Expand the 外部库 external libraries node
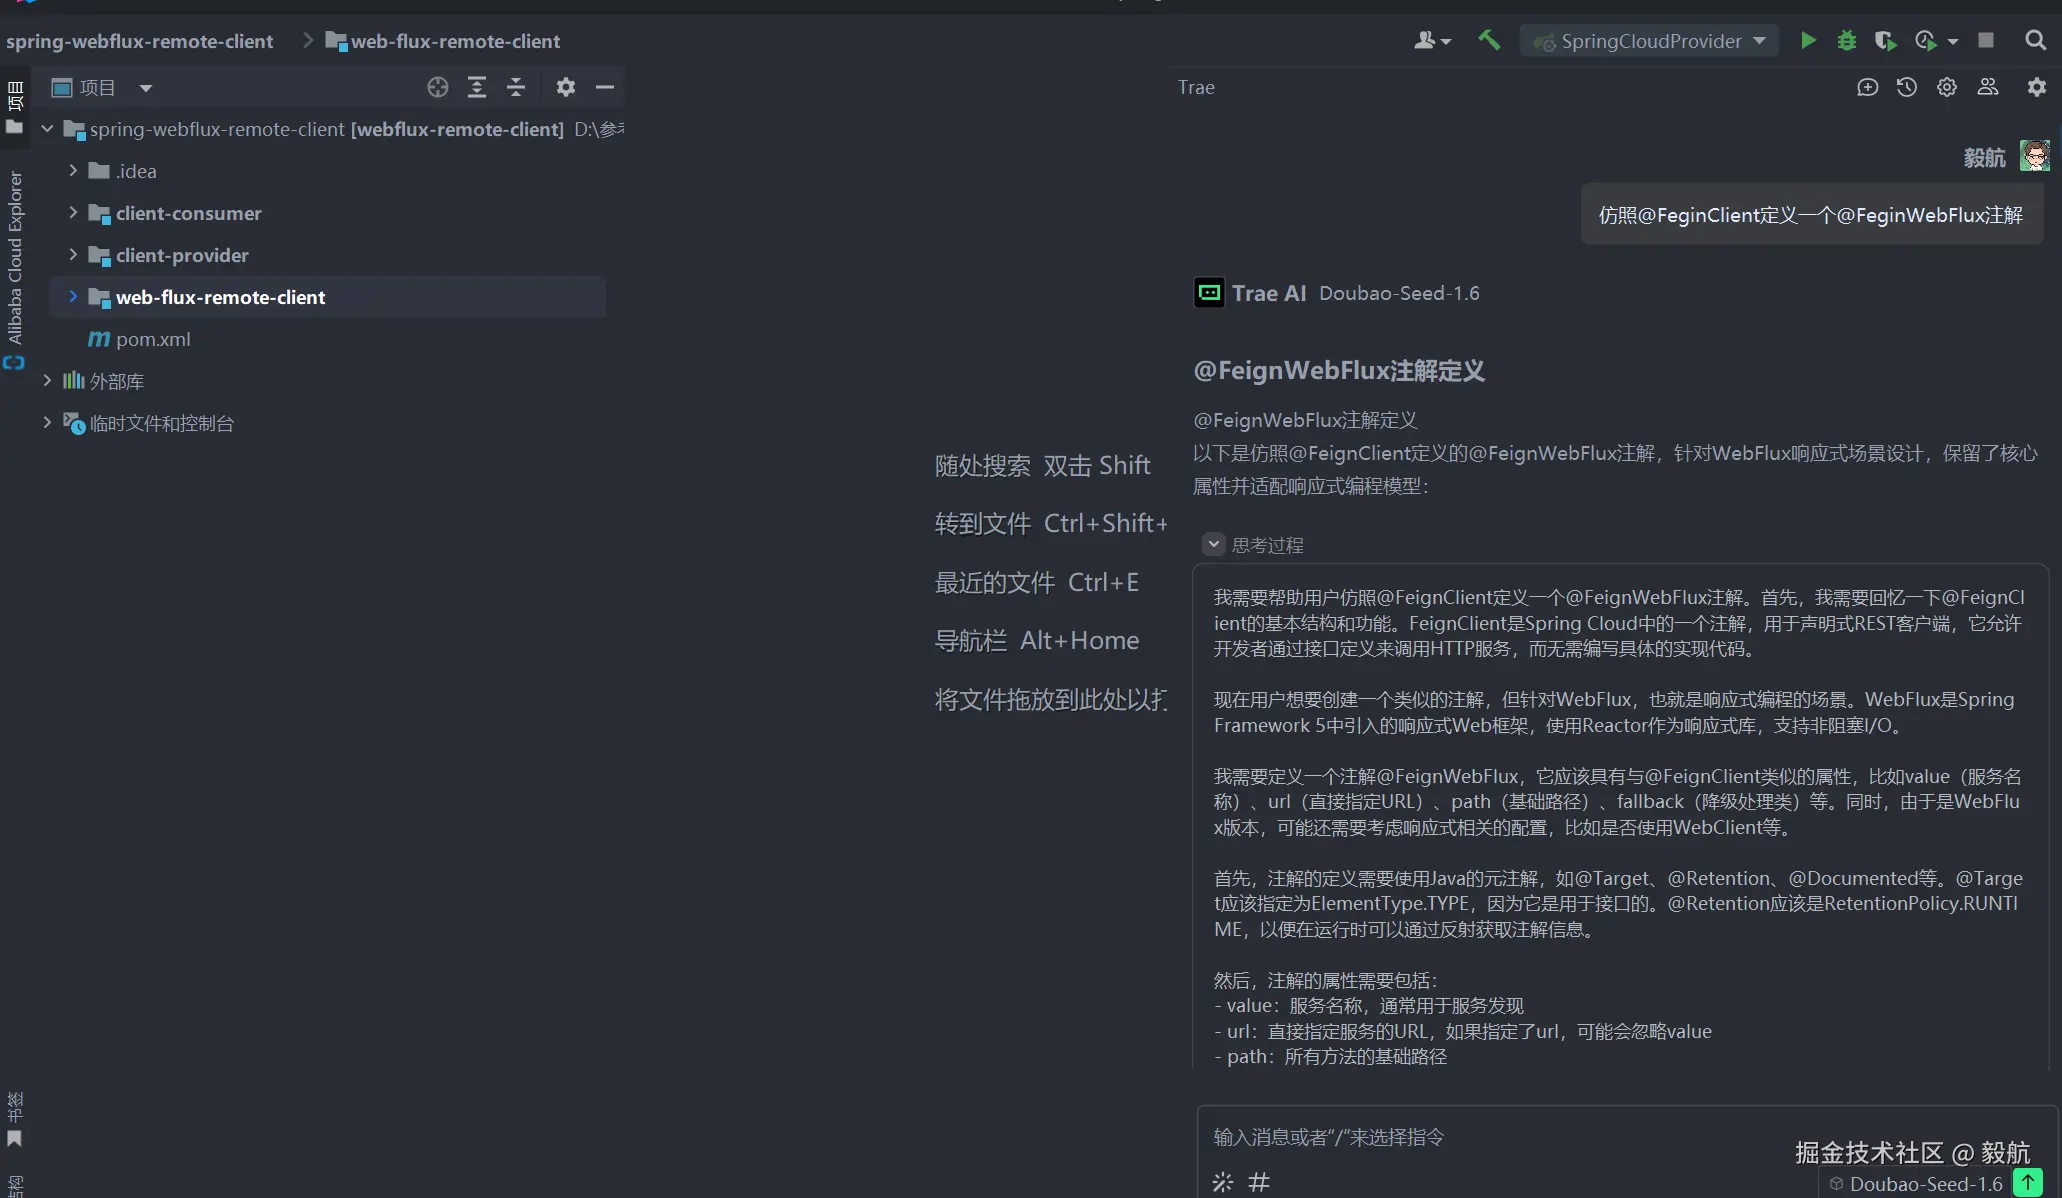The width and height of the screenshot is (2062, 1198). tap(47, 381)
